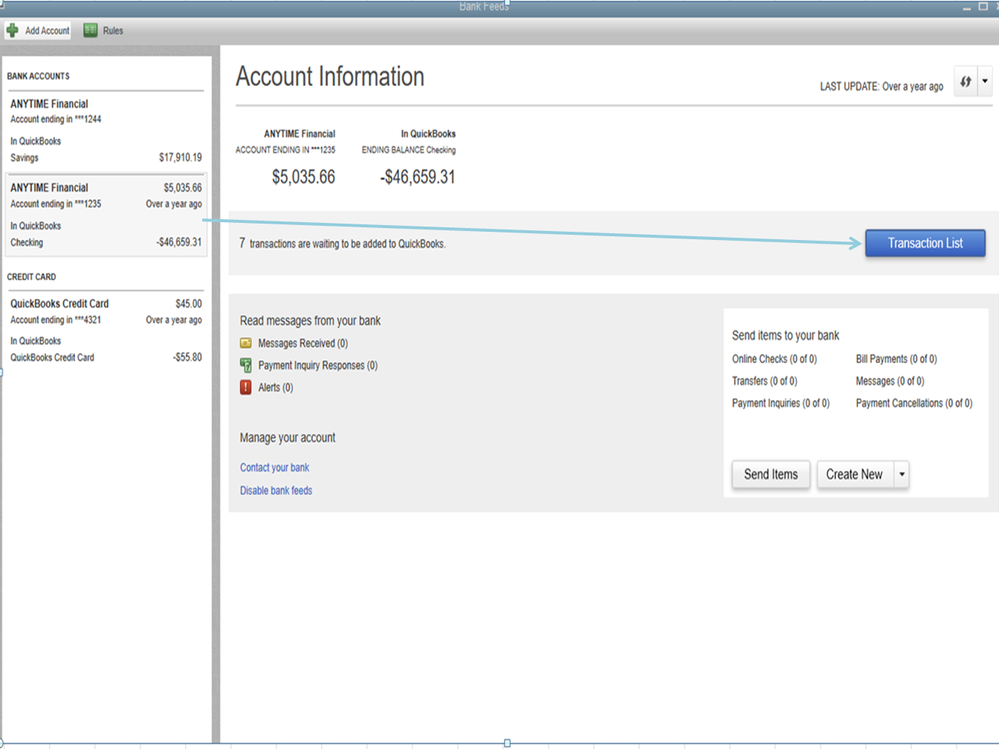Screen dimensions: 999x749
Task: Click Bill Payments (0 of 0)
Action: click(896, 359)
